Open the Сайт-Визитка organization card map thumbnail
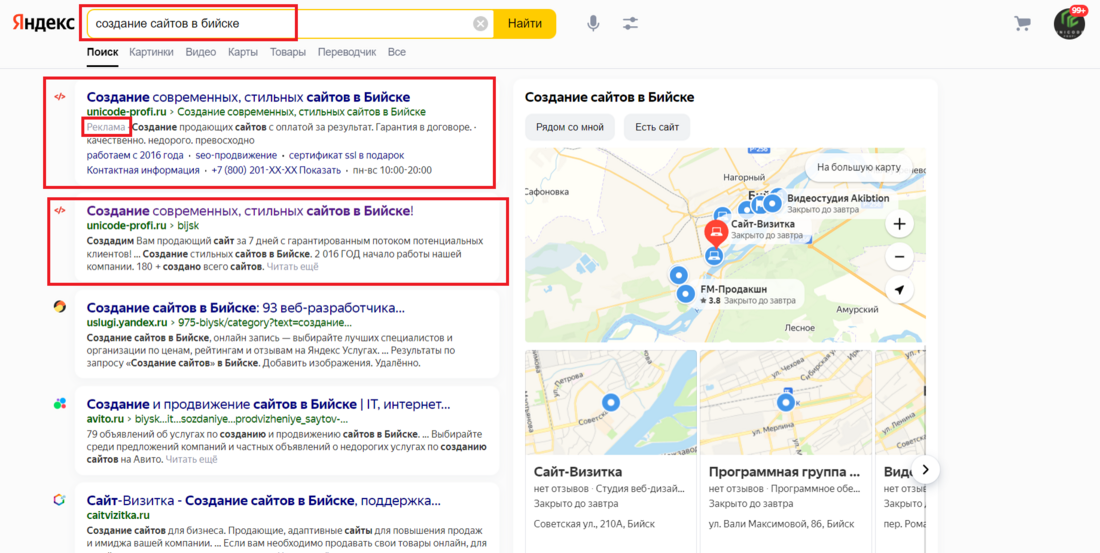Image resolution: width=1100 pixels, height=553 pixels. click(x=611, y=403)
